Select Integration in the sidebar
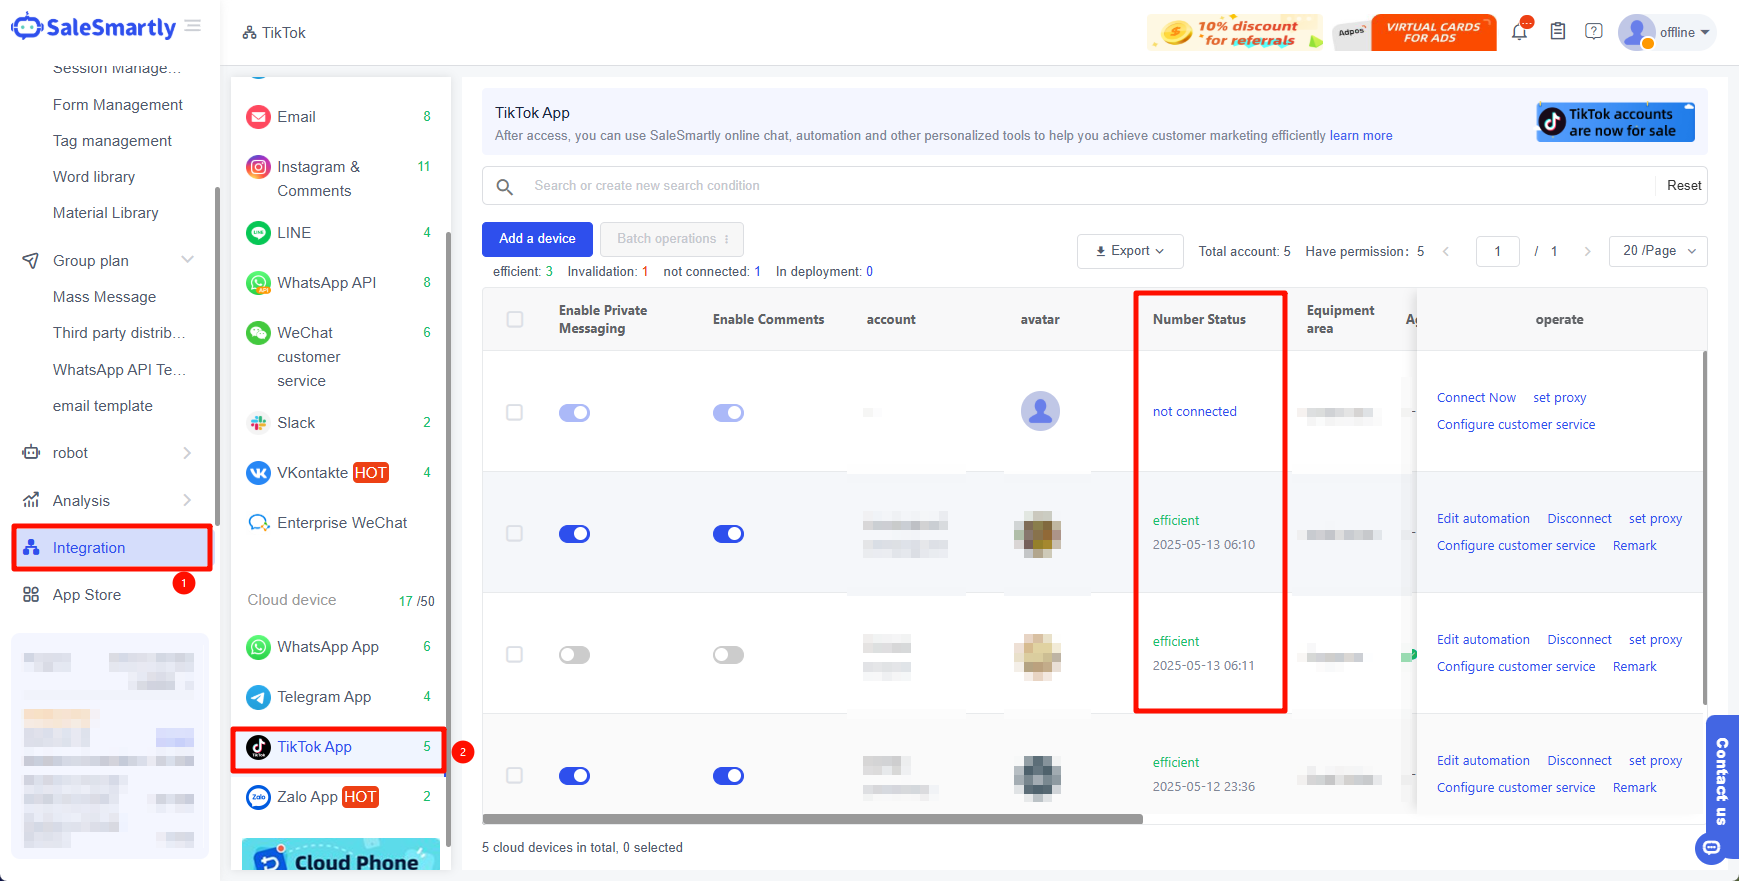 [112, 548]
